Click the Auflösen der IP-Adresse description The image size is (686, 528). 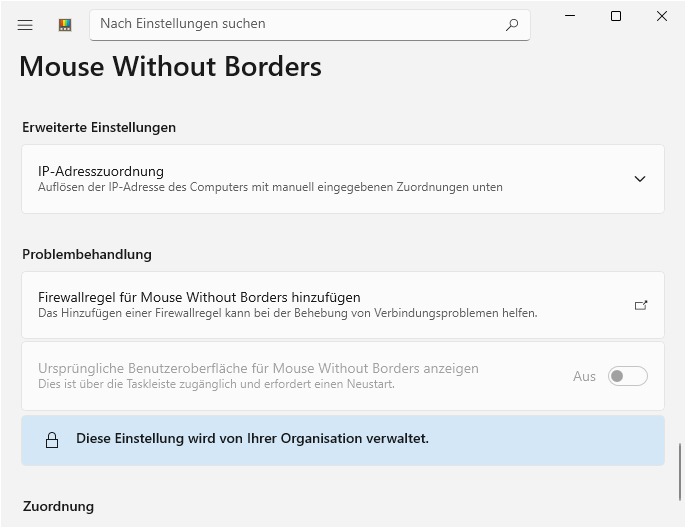(270, 187)
